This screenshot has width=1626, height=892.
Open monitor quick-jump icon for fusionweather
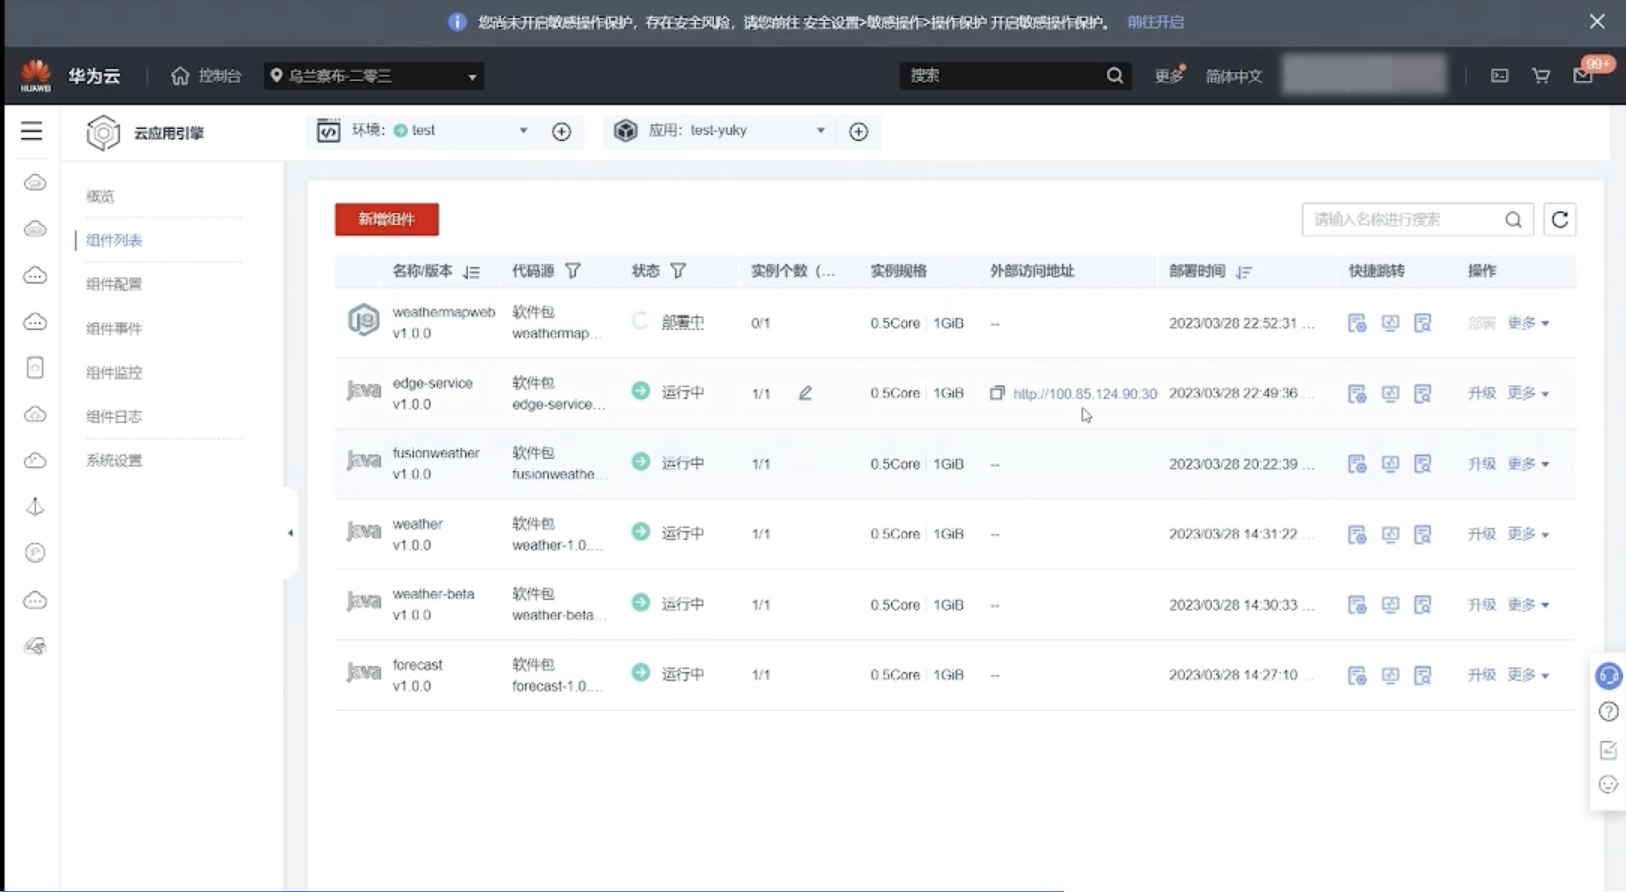1390,464
